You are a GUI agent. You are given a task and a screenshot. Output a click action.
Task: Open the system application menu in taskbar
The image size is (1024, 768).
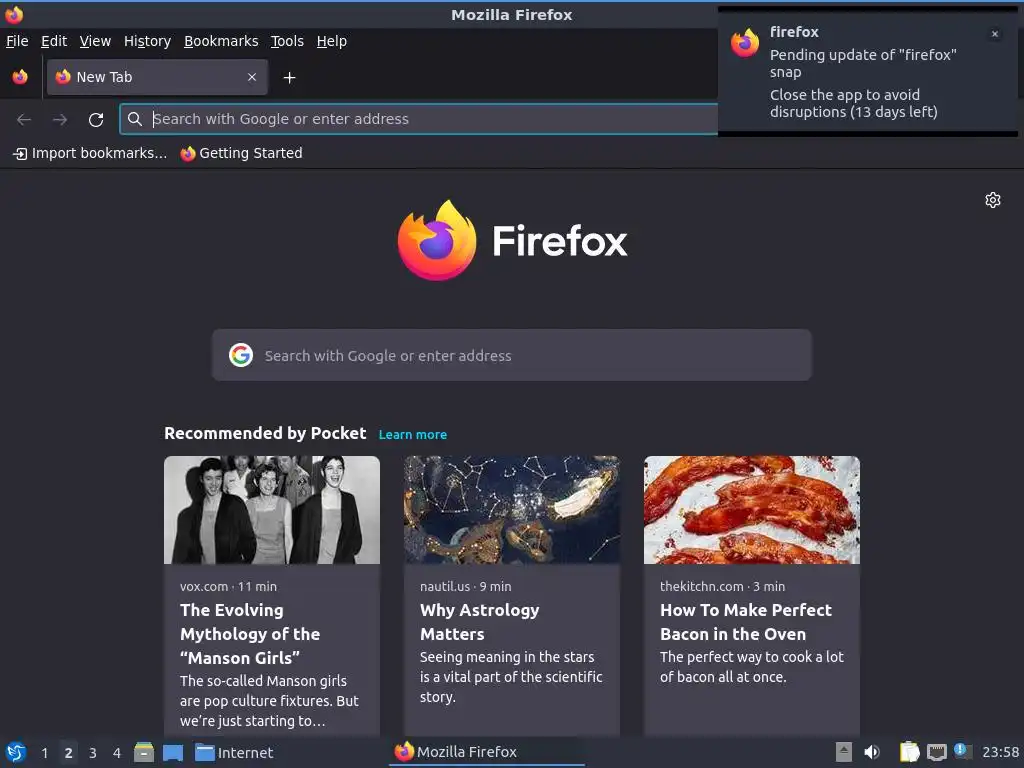(16, 752)
